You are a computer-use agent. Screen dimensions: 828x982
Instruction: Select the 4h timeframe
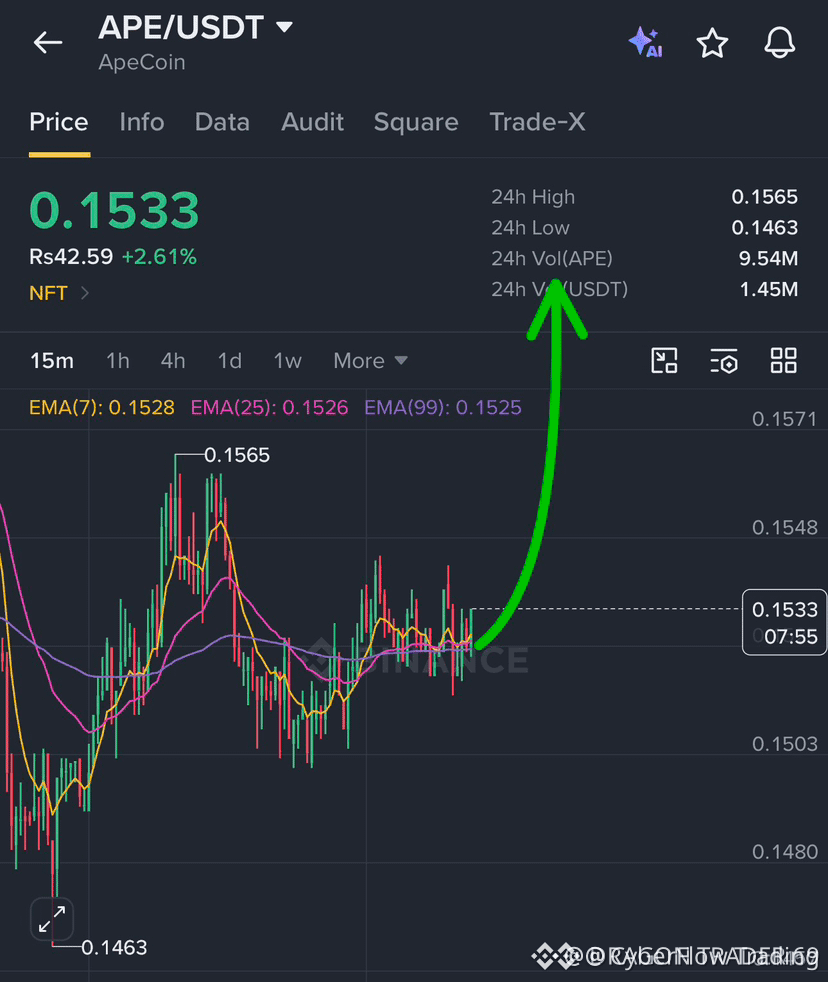click(x=173, y=361)
